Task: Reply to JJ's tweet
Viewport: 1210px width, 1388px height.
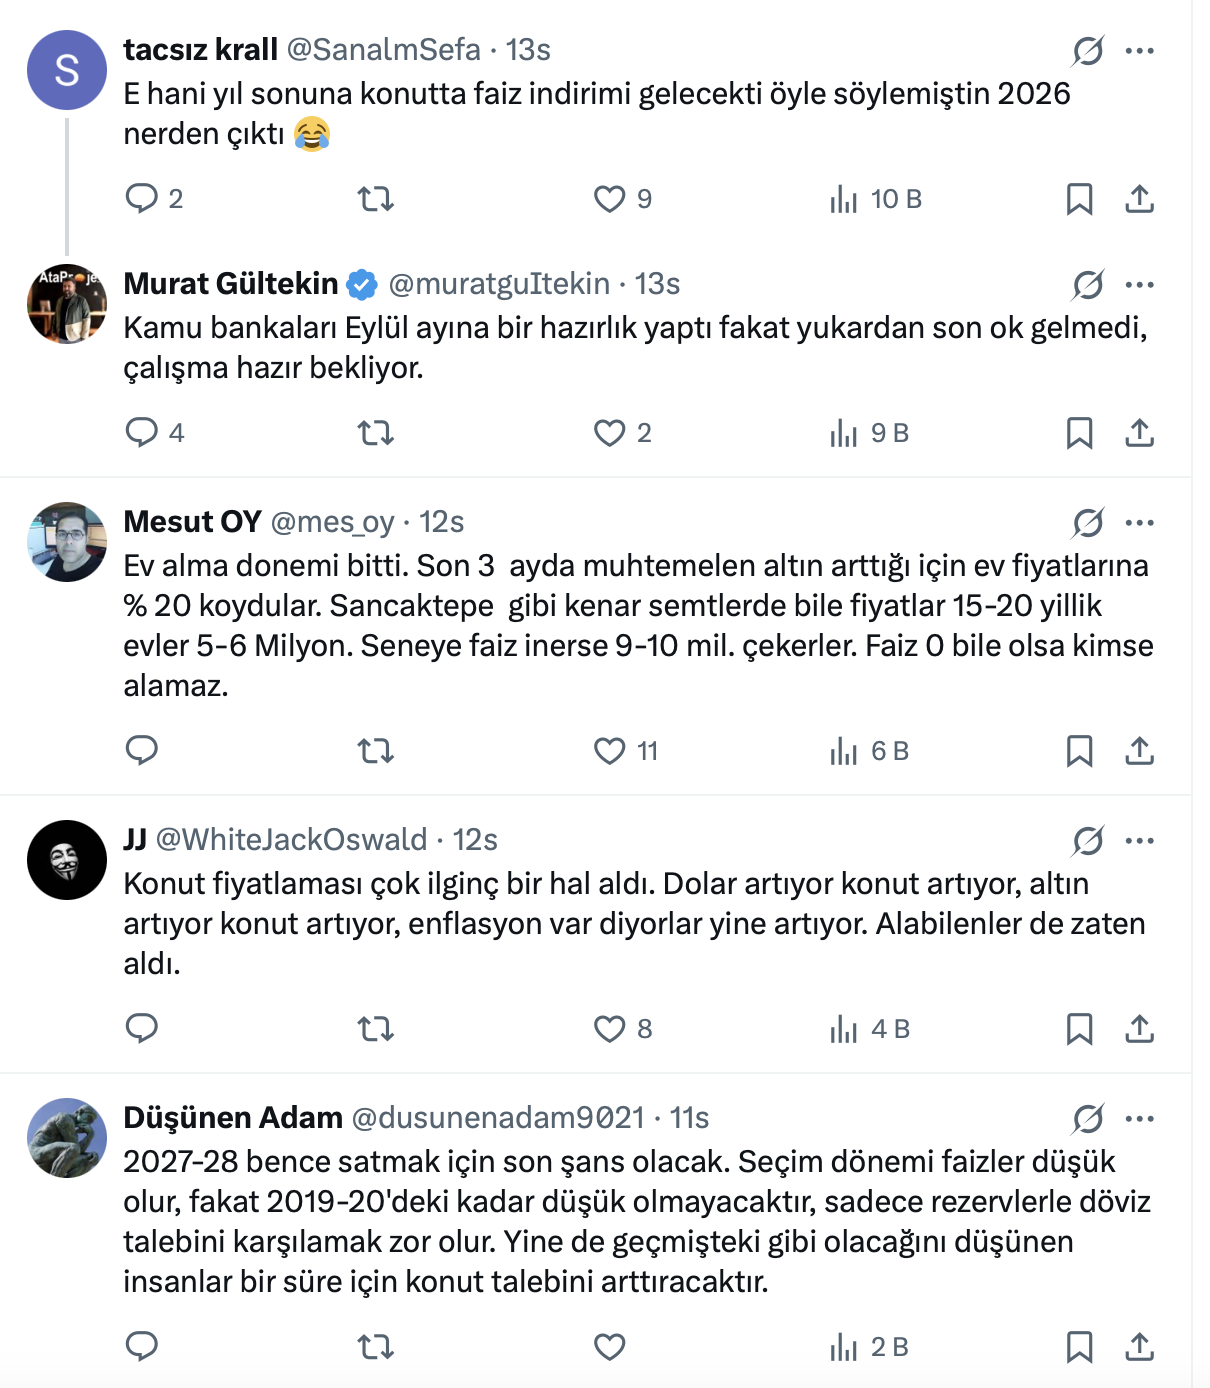Action: coord(142,1028)
